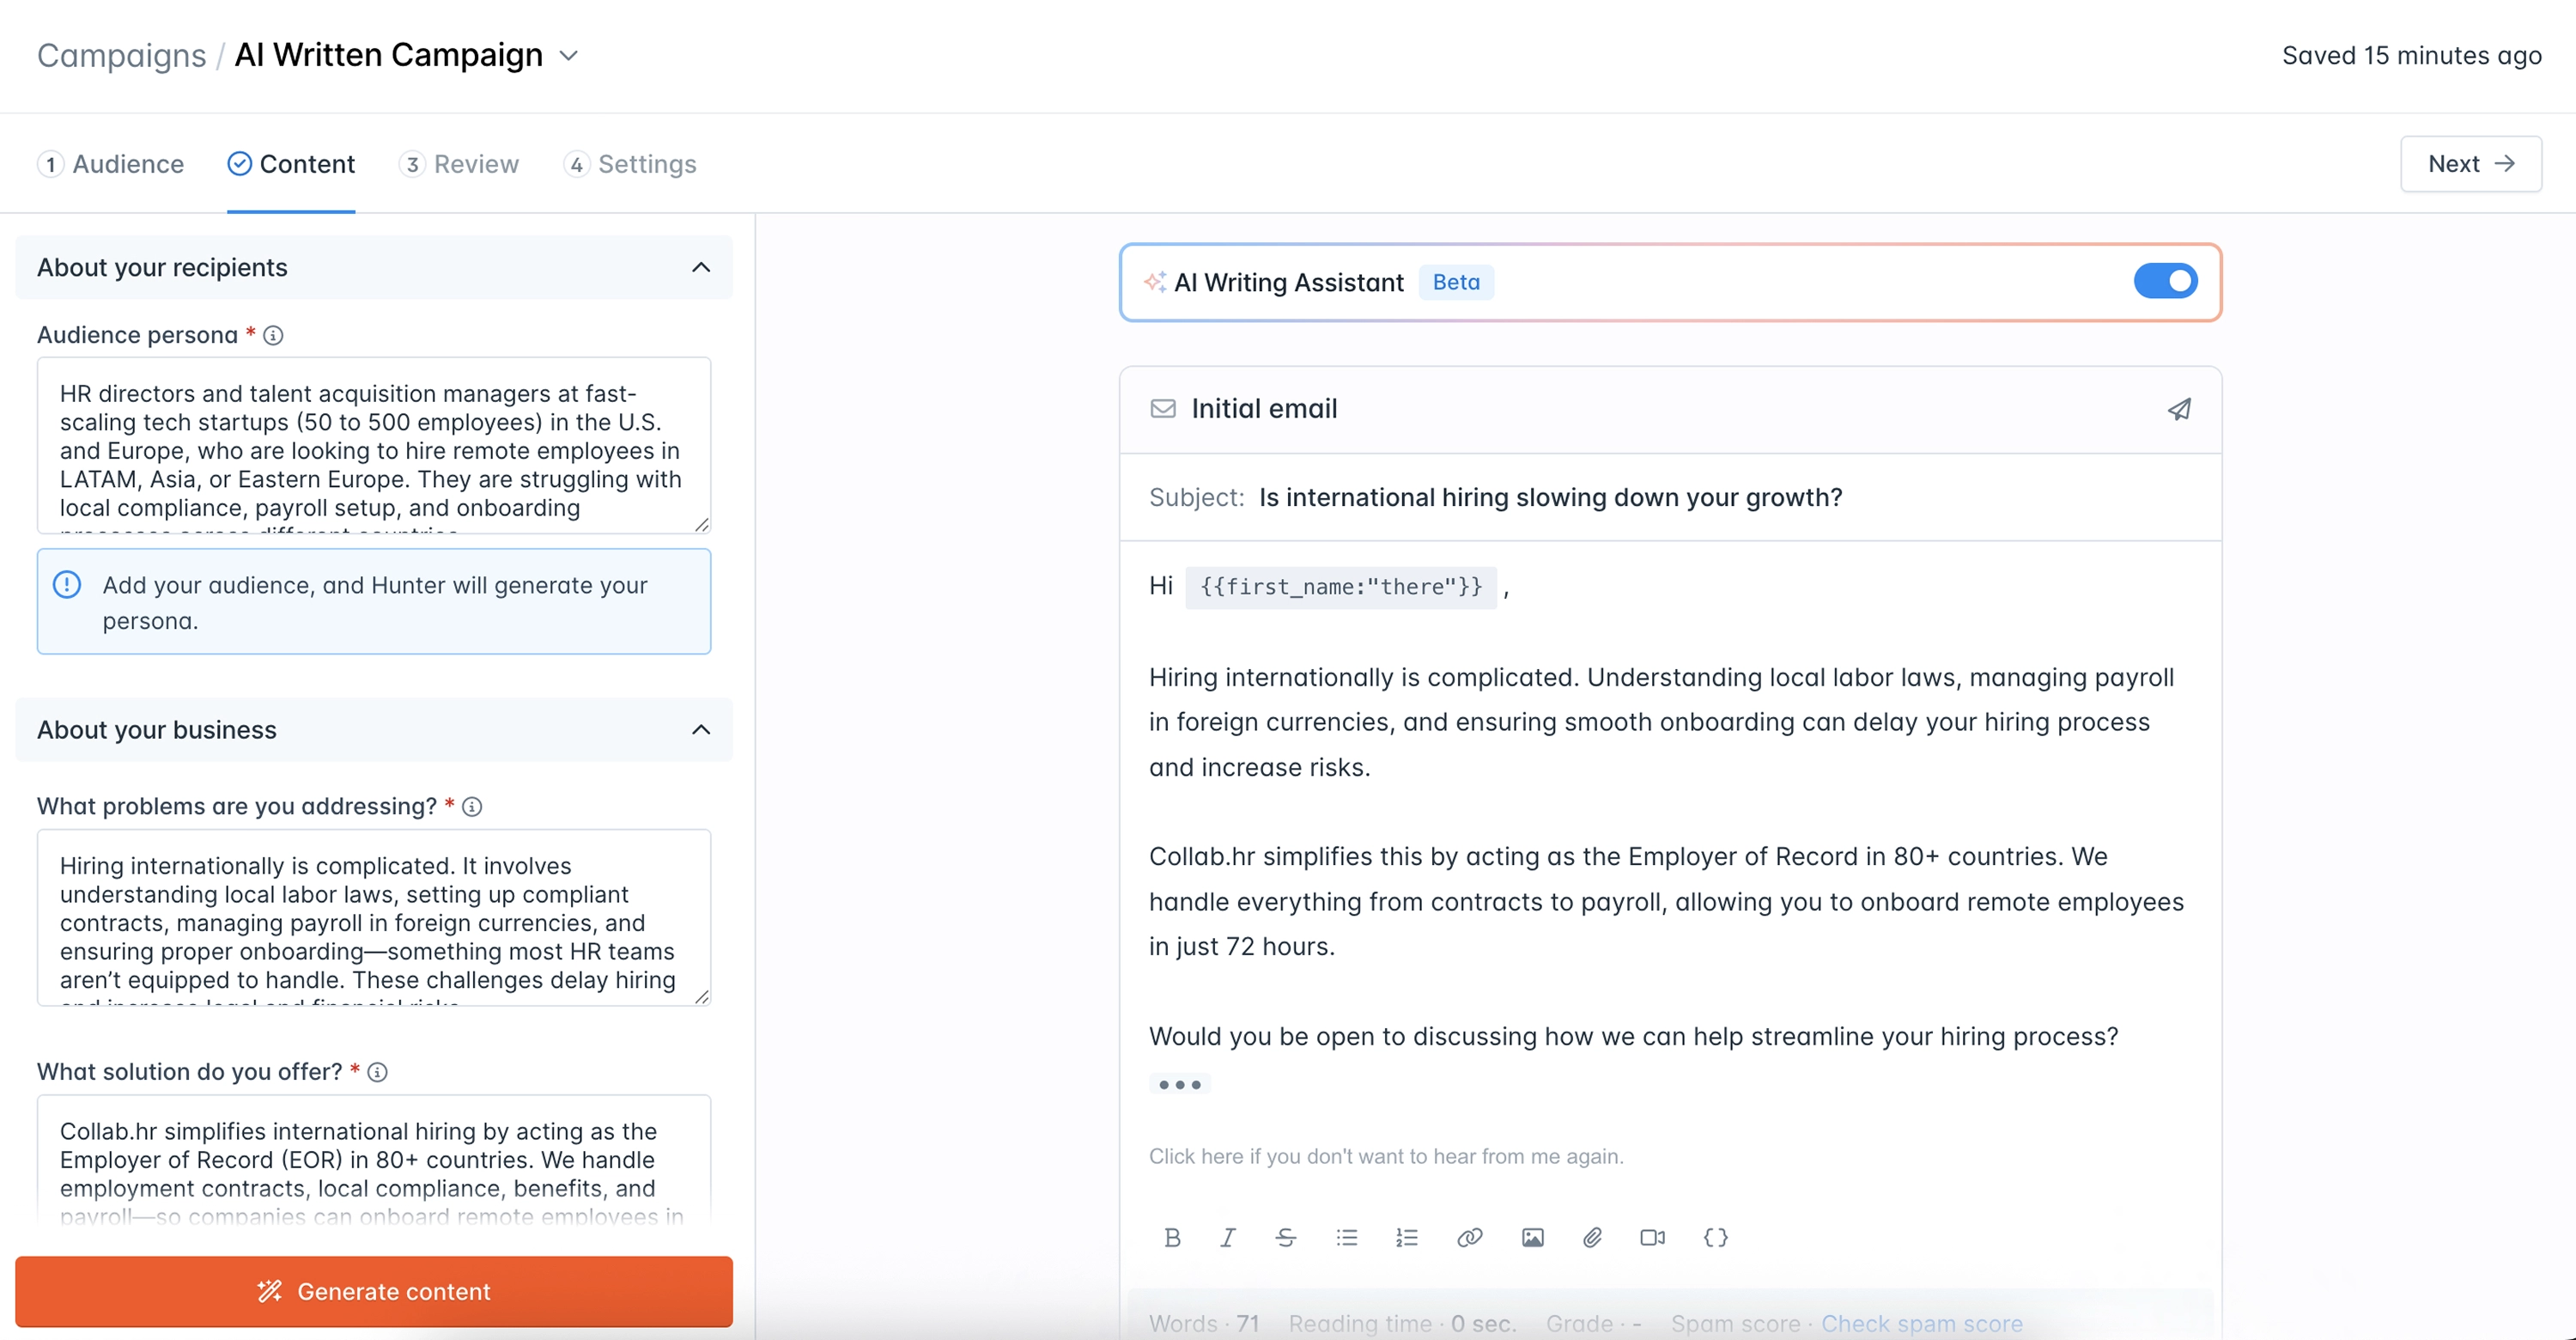Expand the collapsed email signature dots
This screenshot has height=1340, width=2576.
[1180, 1084]
